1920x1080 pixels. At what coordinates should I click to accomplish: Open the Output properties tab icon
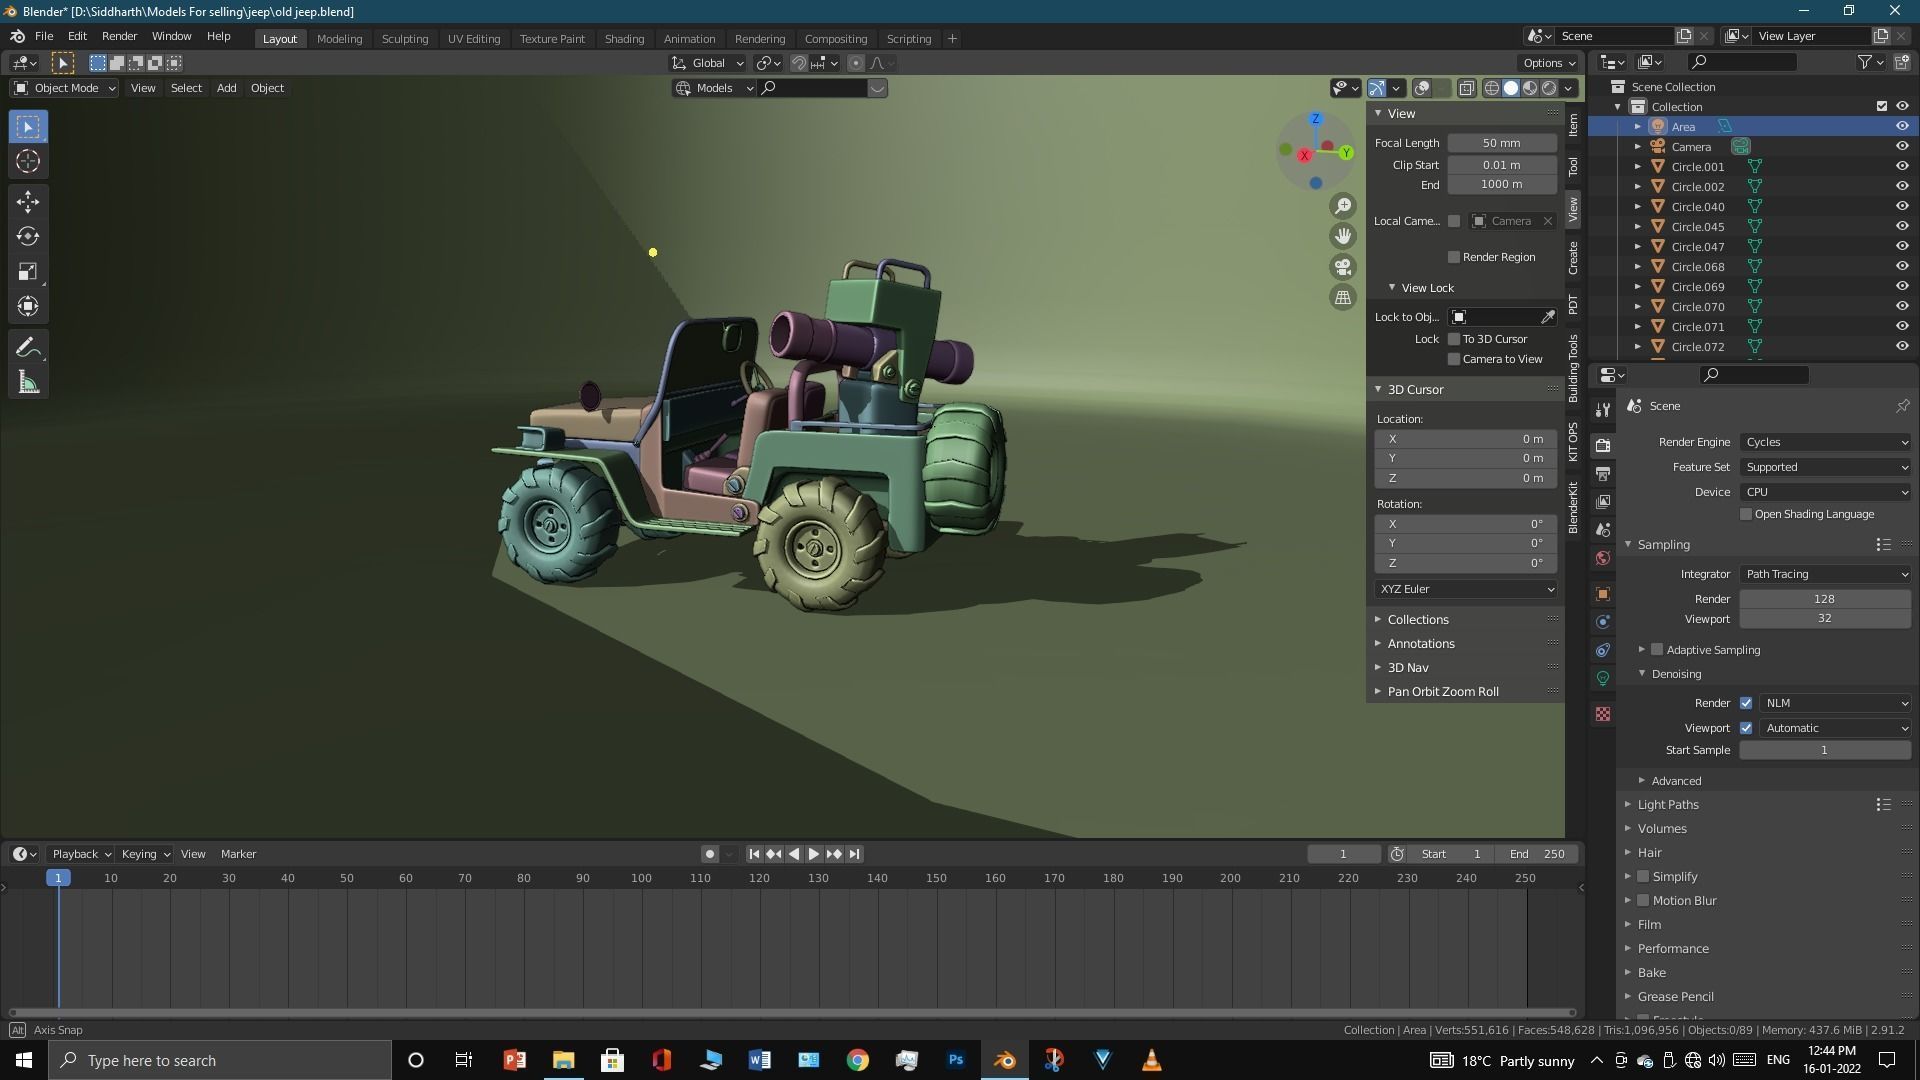[x=1603, y=473]
